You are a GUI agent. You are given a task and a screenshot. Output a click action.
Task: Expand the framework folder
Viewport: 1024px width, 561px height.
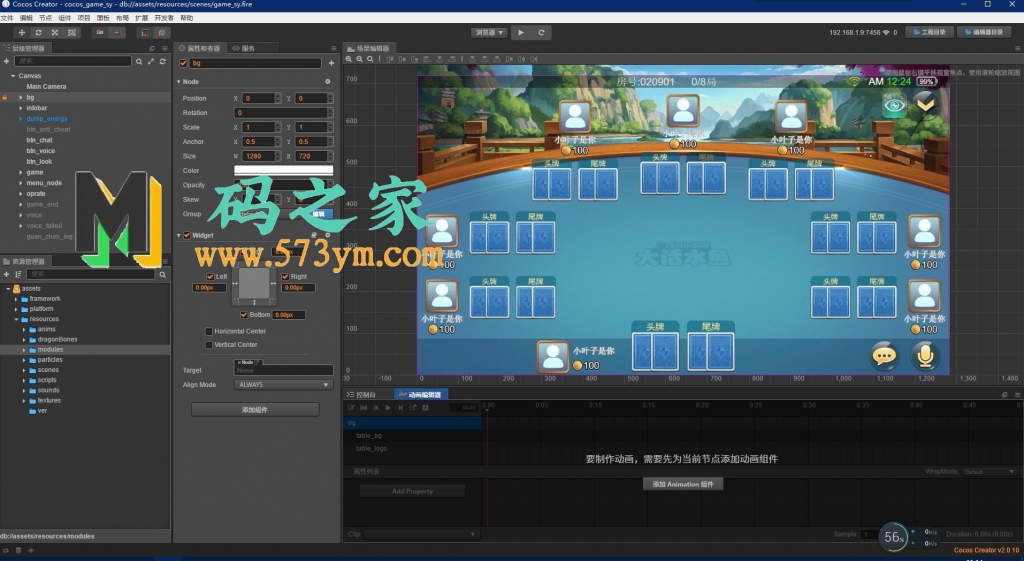(16, 299)
